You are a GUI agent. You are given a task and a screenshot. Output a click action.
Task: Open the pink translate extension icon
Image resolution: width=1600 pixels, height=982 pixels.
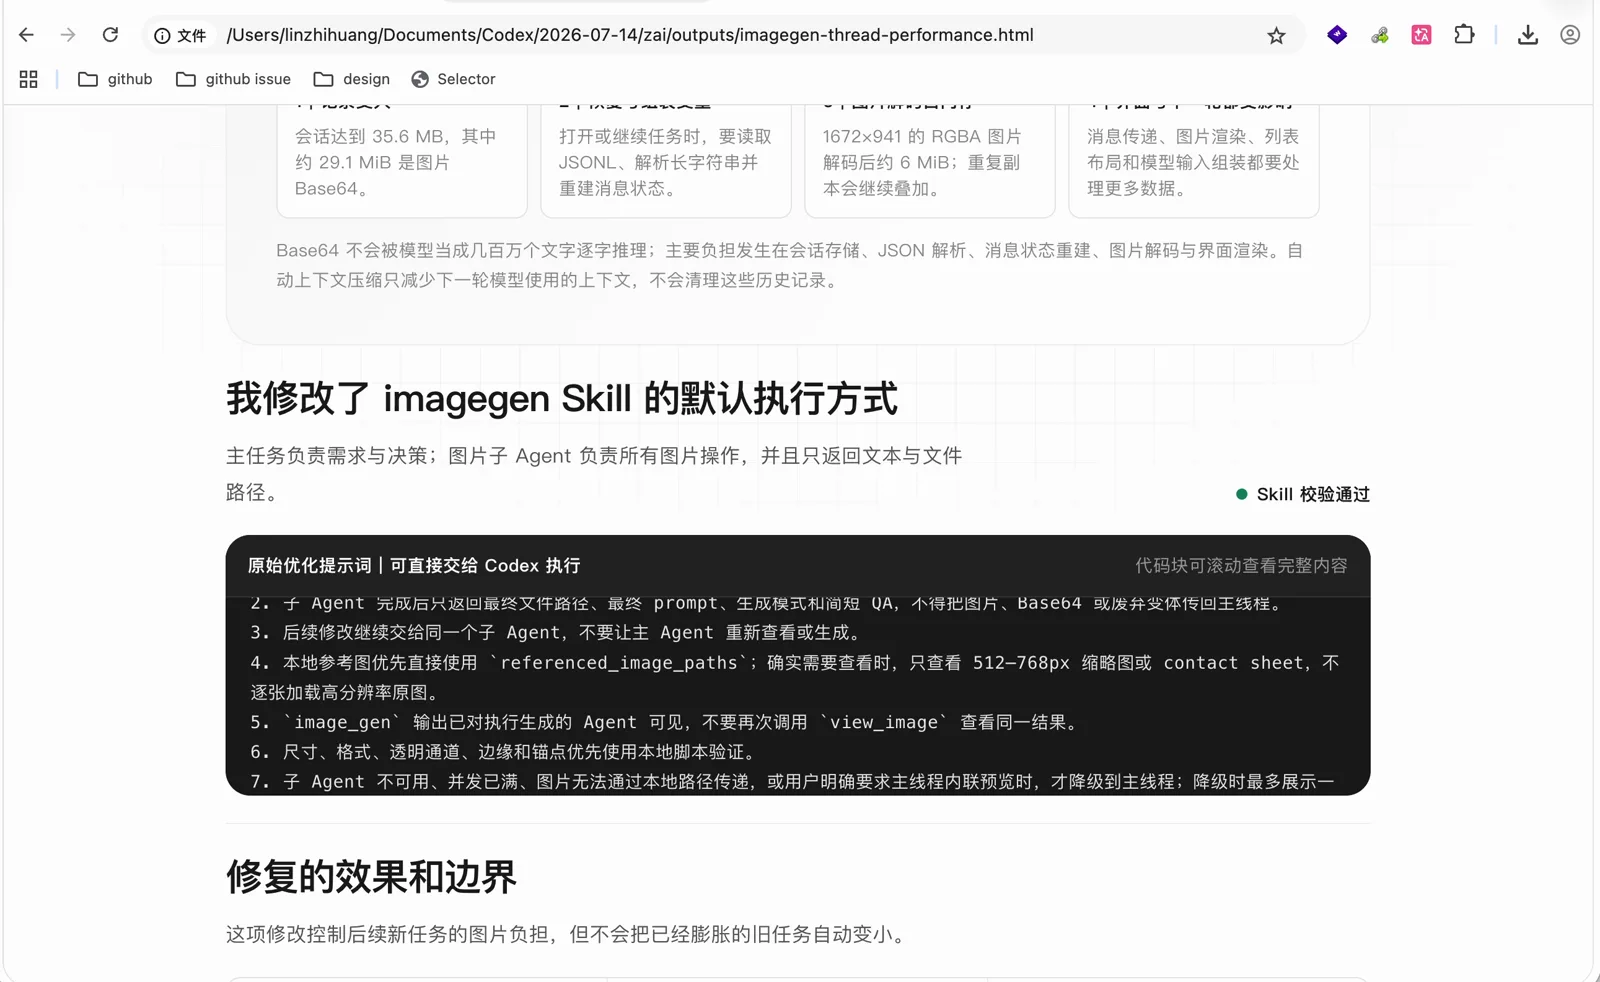coord(1421,35)
